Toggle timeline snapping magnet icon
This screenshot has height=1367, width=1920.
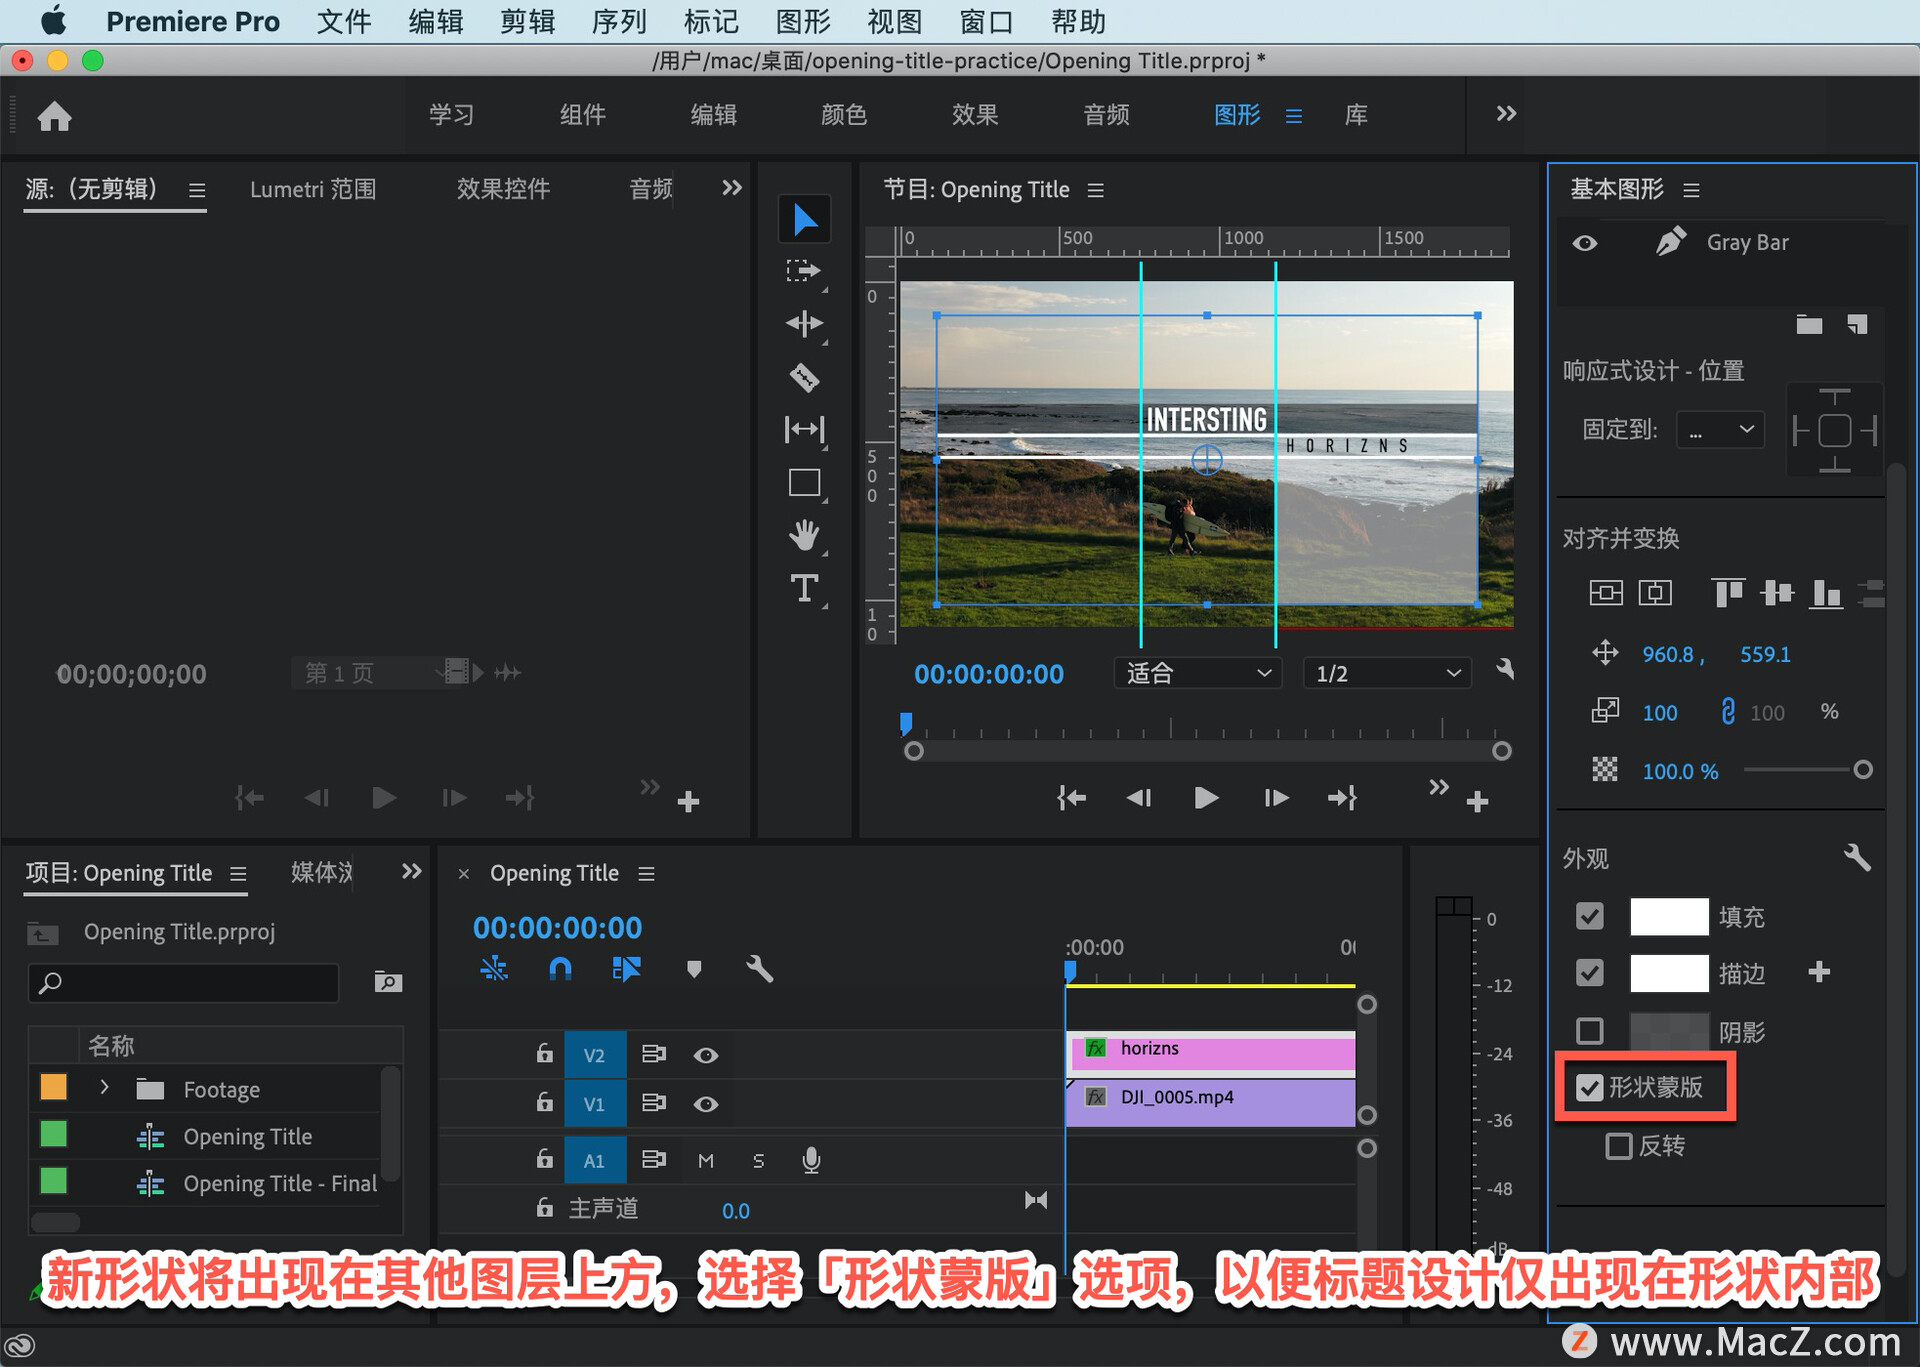point(560,968)
